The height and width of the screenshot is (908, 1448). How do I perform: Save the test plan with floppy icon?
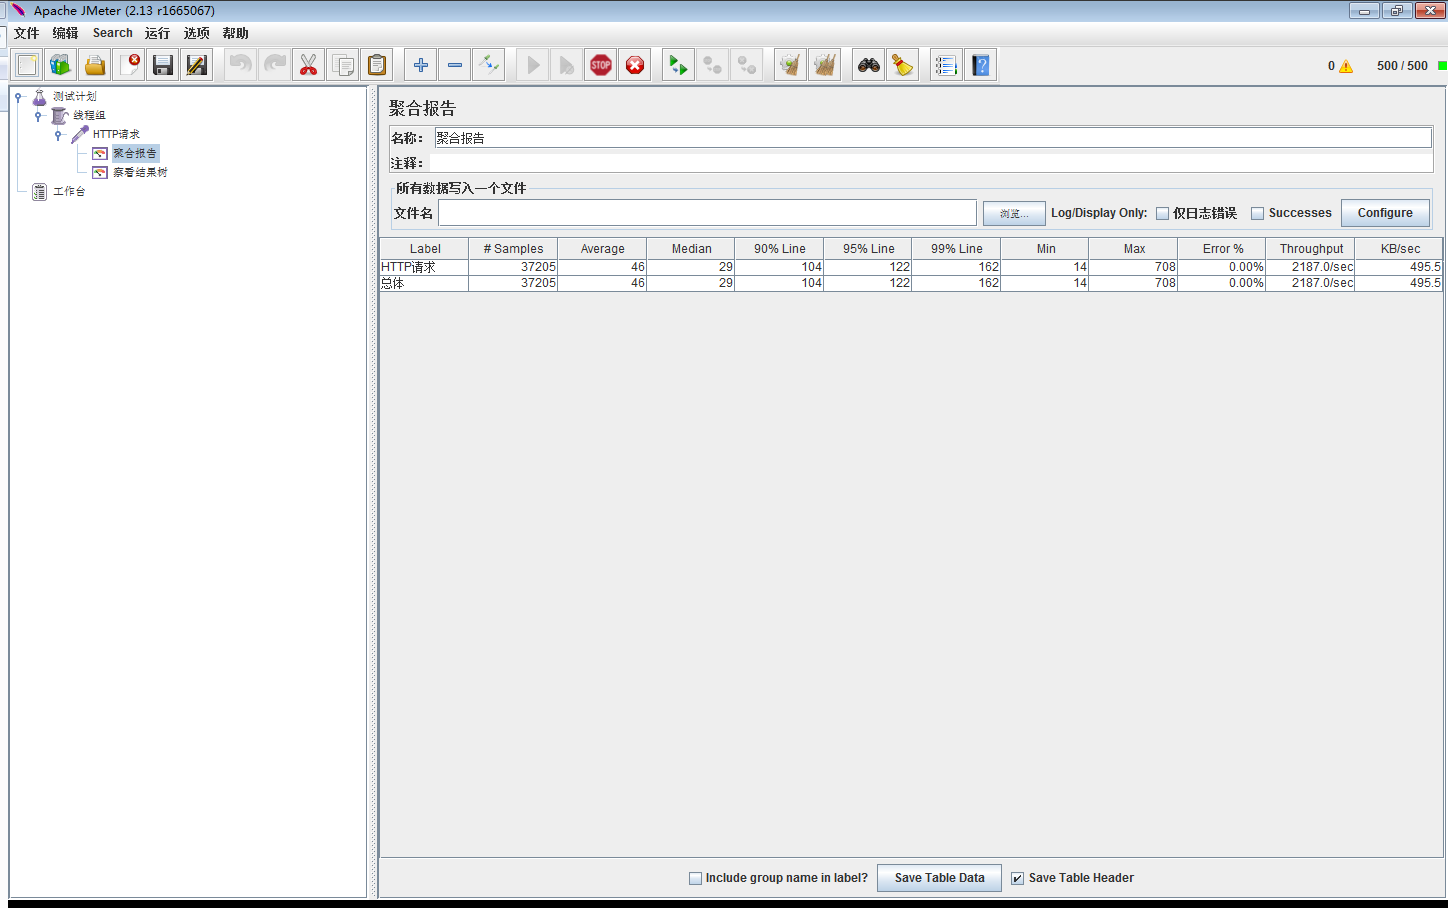pyautogui.click(x=163, y=65)
